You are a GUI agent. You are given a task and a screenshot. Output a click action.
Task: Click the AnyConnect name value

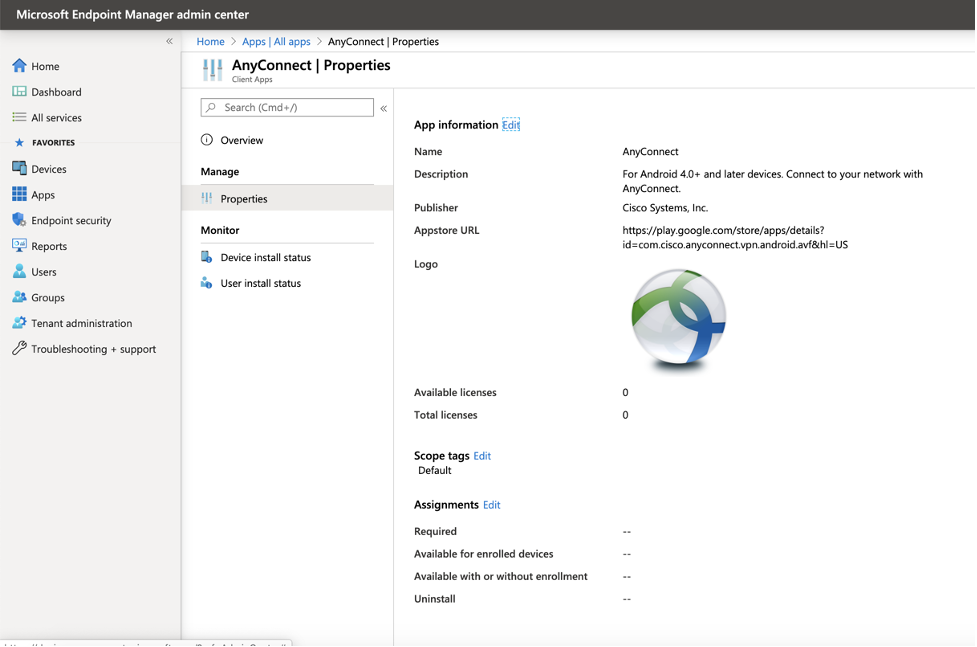[x=650, y=151]
